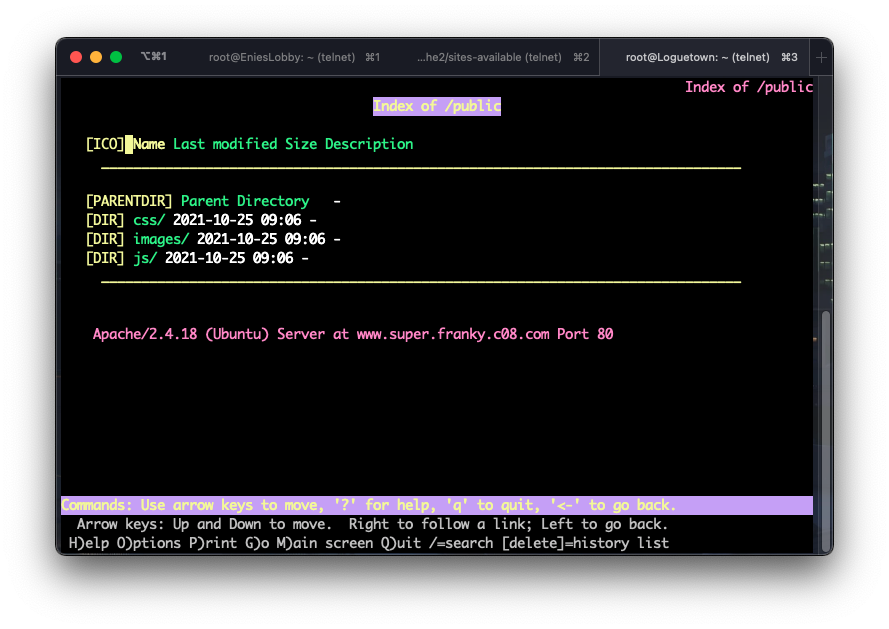Select the root@Loguetown telnet tab
The image size is (889, 629).
pos(705,57)
